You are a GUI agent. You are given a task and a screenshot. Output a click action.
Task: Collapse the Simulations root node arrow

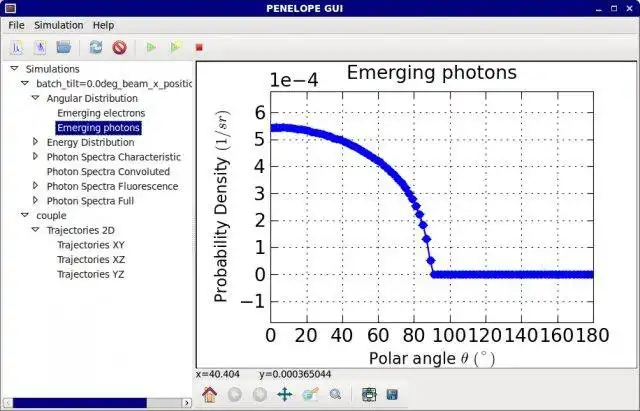14,69
